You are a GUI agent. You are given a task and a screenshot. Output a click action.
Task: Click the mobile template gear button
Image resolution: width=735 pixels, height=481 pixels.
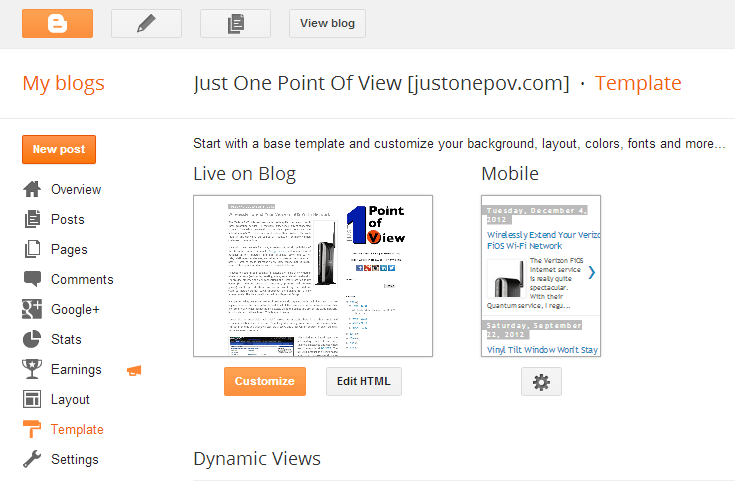[541, 382]
